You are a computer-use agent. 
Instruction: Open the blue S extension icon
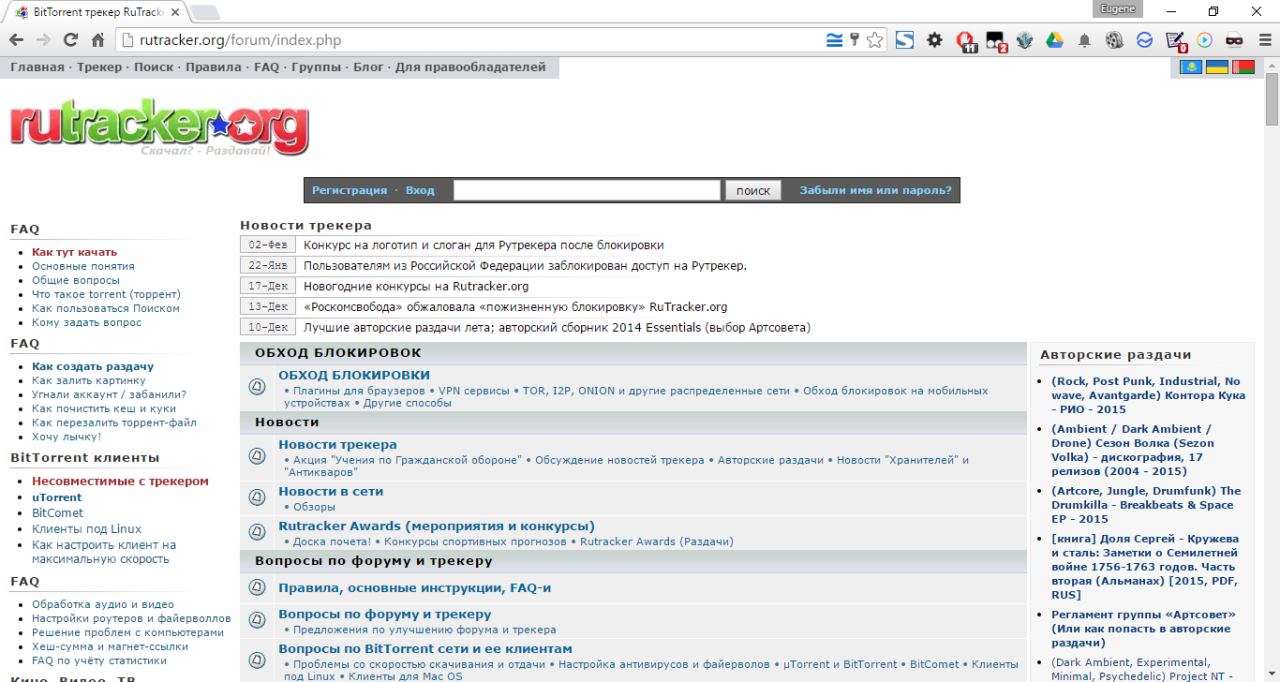[904, 40]
